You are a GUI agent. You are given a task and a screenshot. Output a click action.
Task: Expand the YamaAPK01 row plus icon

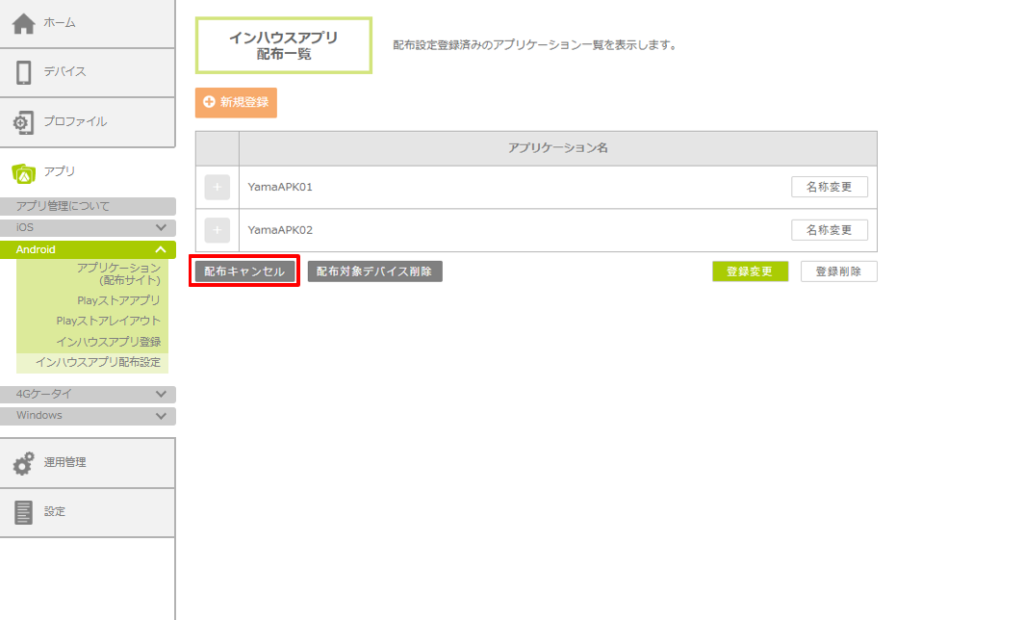tap(217, 187)
